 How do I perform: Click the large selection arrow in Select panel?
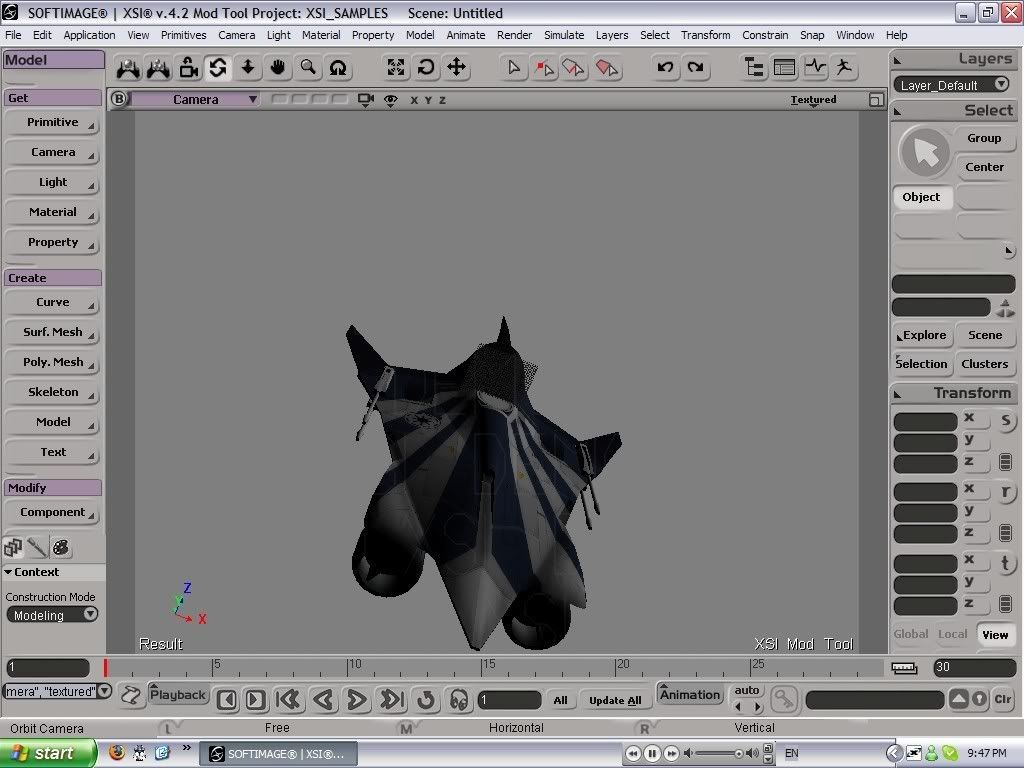925,152
